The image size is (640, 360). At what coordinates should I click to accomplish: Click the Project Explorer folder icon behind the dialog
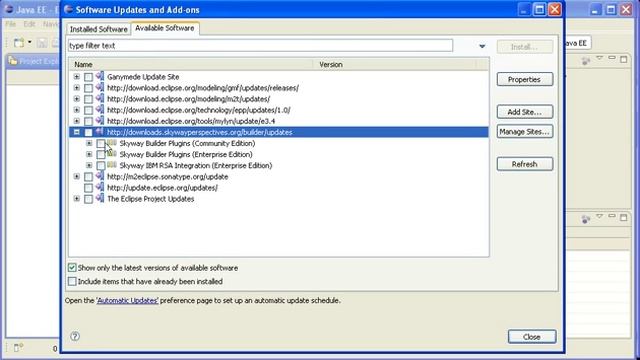pos(13,61)
